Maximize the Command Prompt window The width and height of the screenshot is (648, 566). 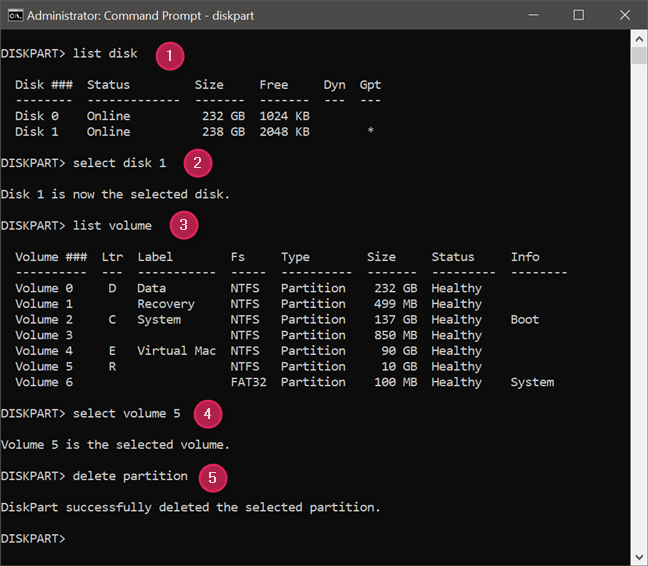click(x=579, y=15)
